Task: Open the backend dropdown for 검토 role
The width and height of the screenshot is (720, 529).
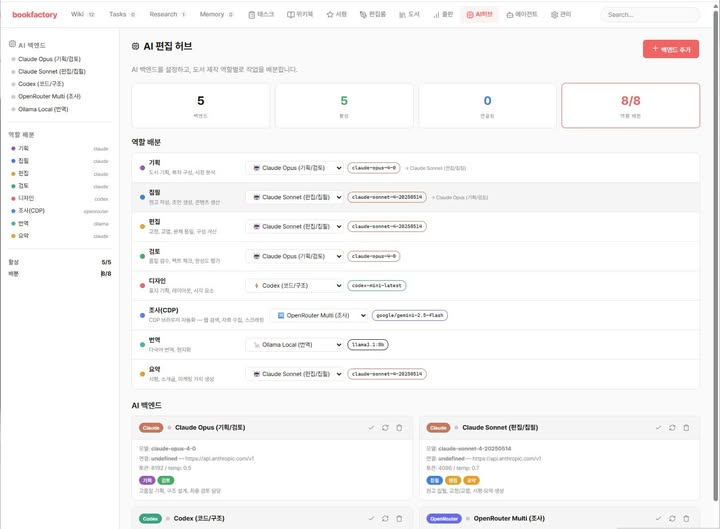Action: (x=295, y=256)
